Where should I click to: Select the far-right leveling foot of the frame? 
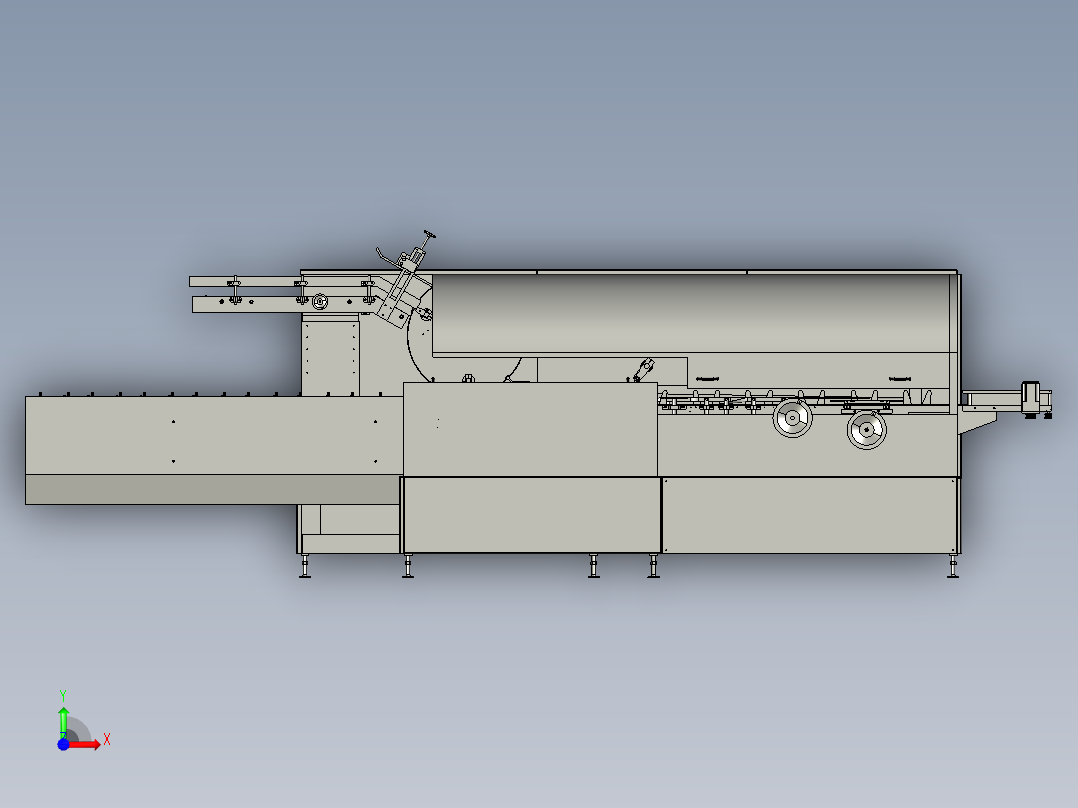click(x=953, y=566)
